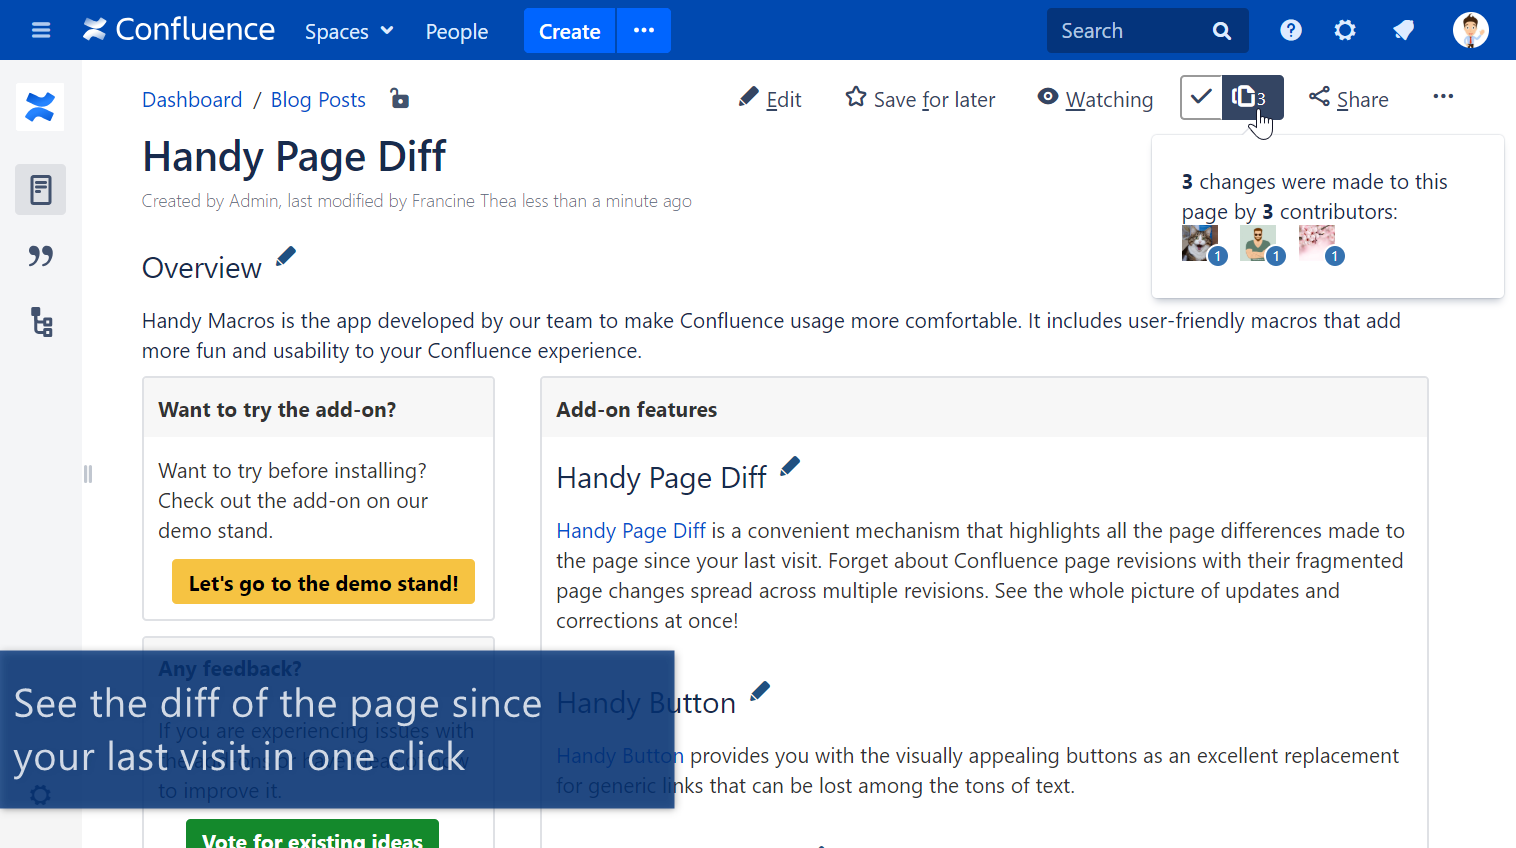Open the create-from-template ellipsis button
This screenshot has height=848, width=1516.
pos(644,31)
